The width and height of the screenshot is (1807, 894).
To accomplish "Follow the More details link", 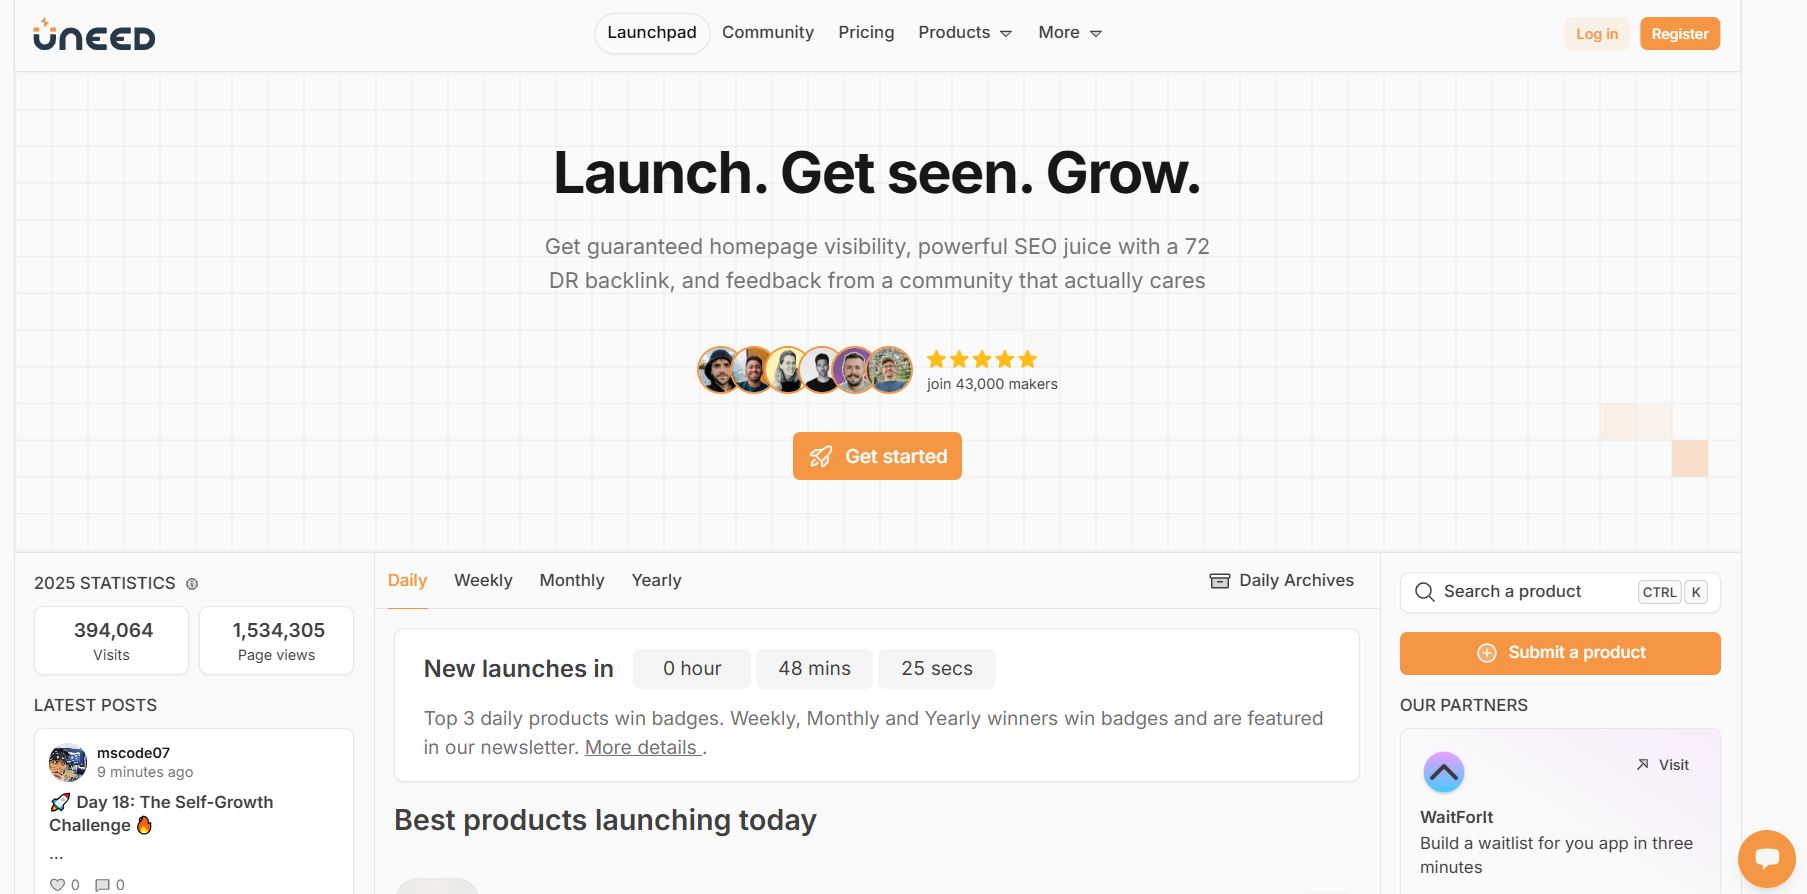I will click(x=641, y=748).
